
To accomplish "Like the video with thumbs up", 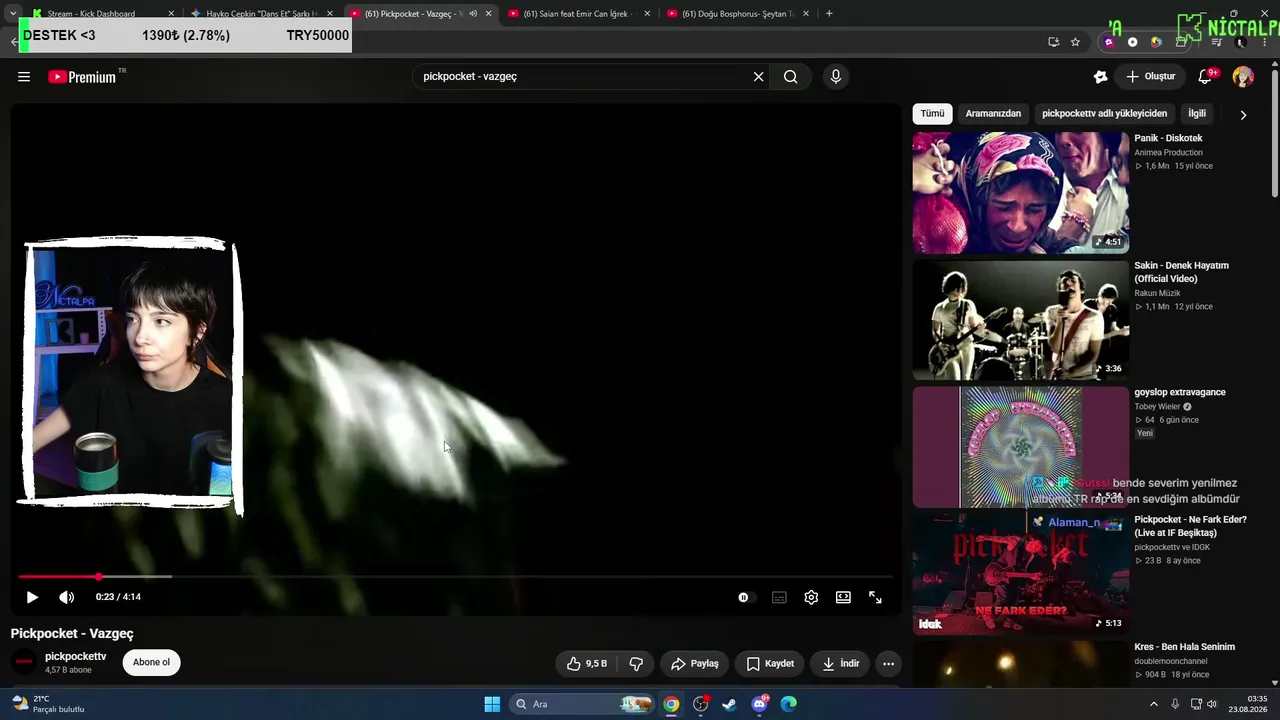I will 587,663.
